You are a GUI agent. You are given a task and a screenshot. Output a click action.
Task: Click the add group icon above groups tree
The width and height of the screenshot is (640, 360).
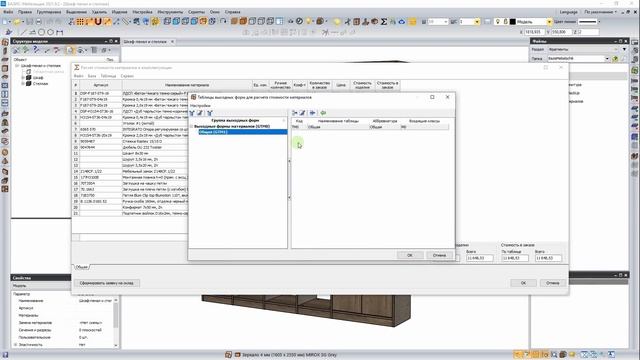click(x=192, y=113)
